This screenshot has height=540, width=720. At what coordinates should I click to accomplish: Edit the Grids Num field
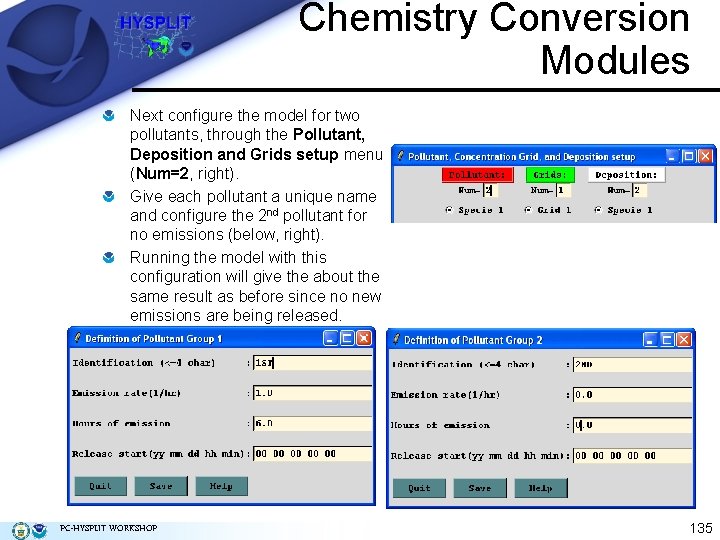click(563, 190)
